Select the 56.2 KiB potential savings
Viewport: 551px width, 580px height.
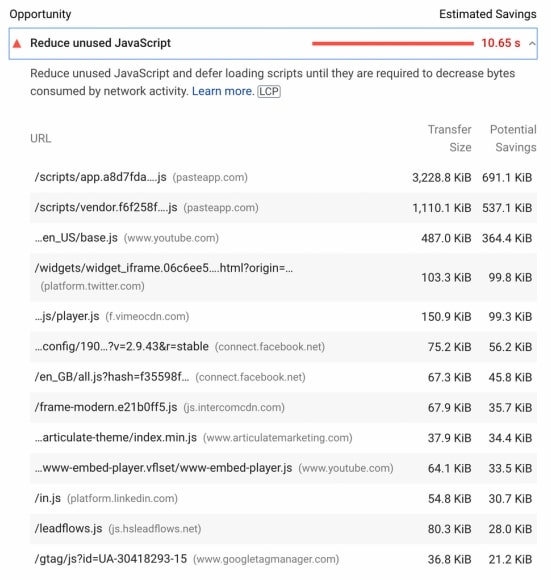[x=510, y=347]
